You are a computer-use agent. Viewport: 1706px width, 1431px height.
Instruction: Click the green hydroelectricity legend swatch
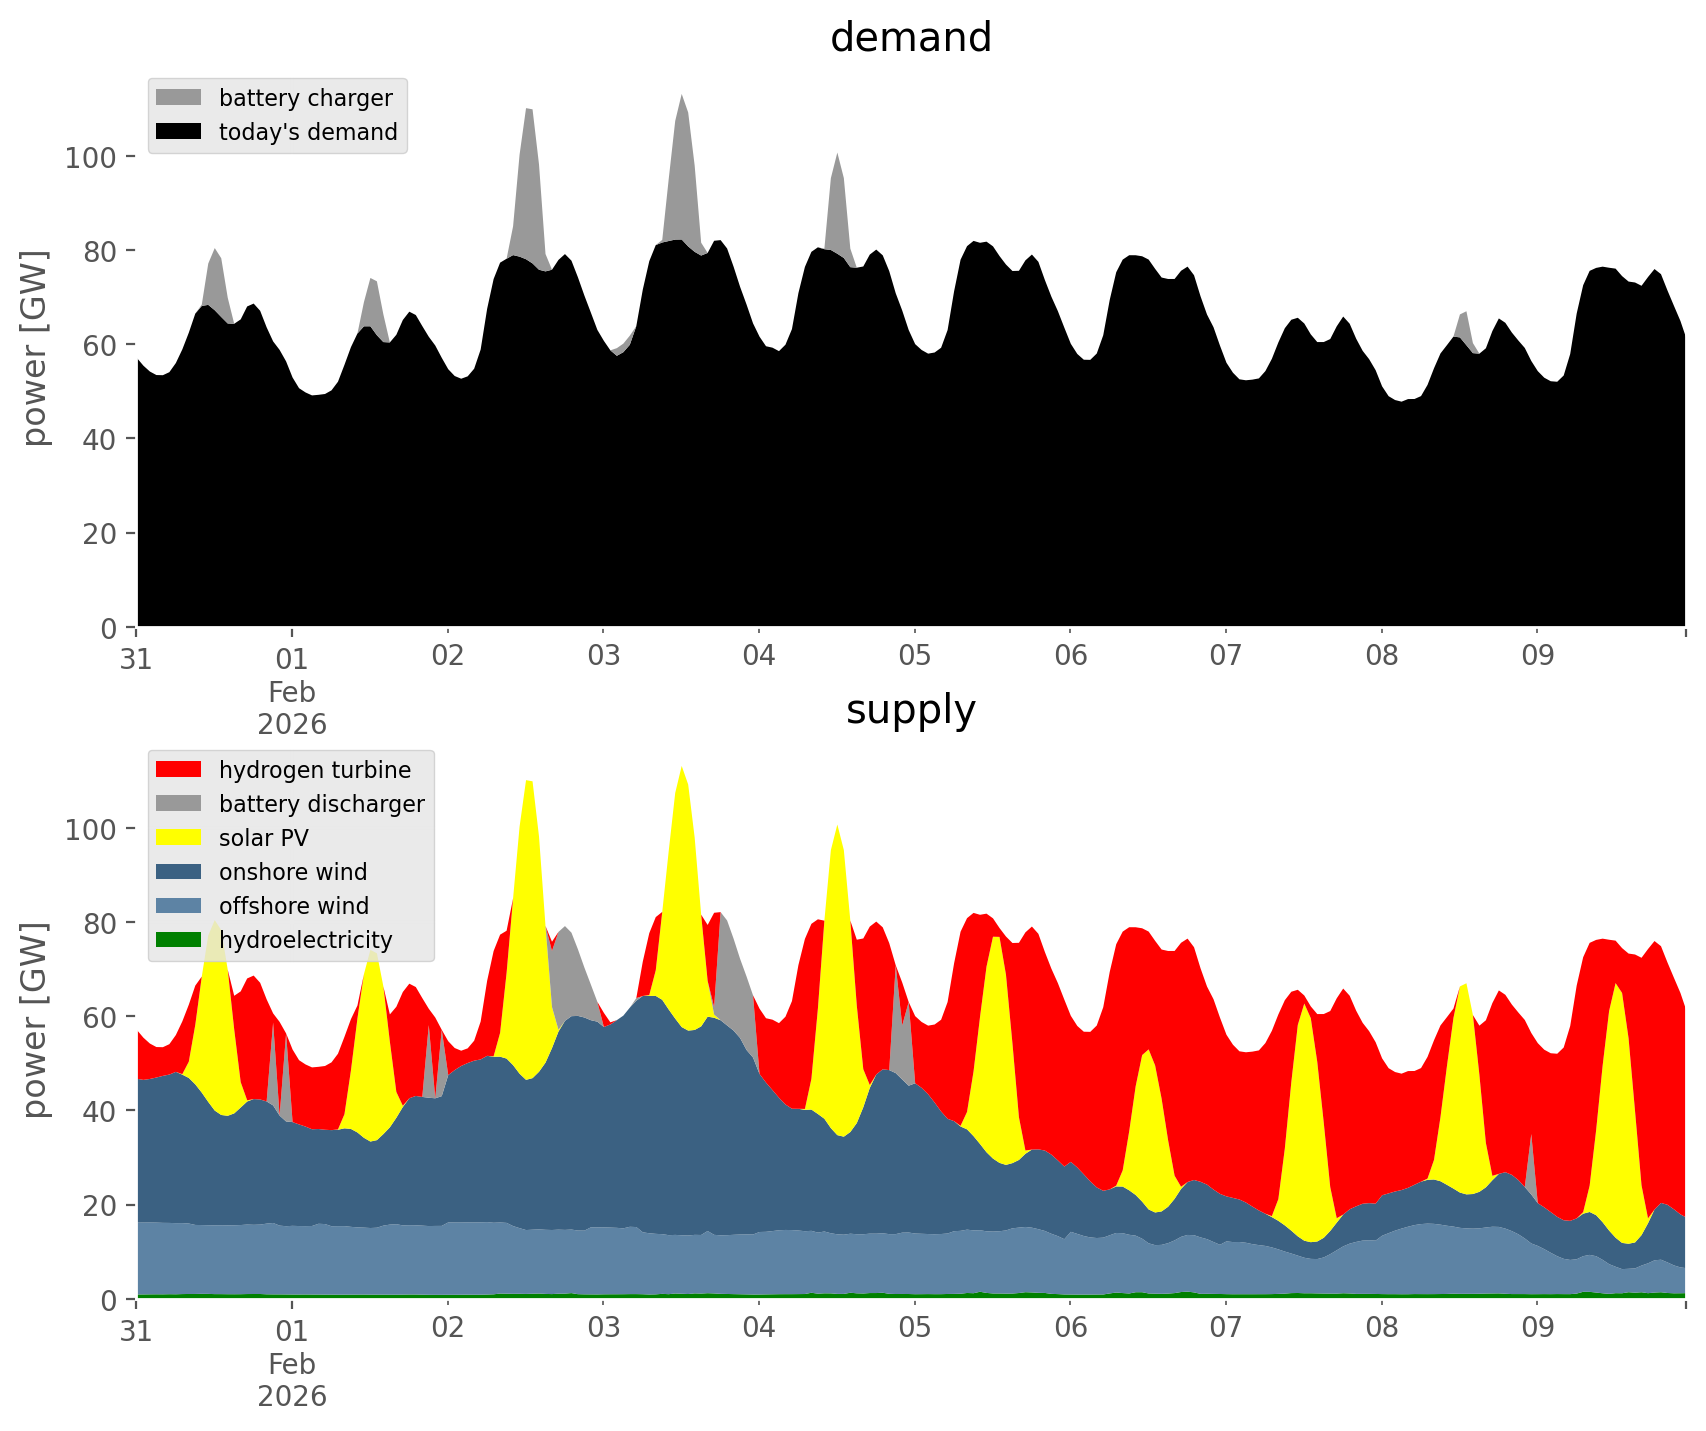pyautogui.click(x=179, y=939)
